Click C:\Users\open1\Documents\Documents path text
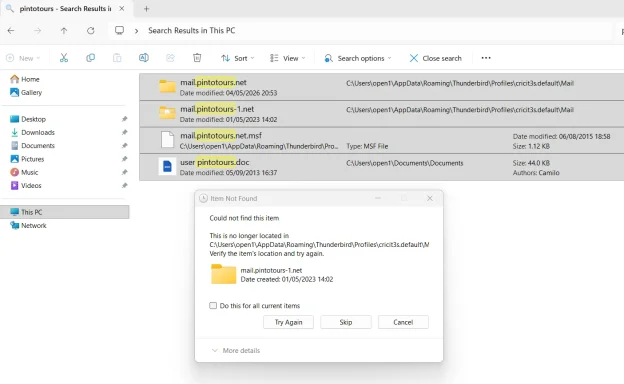624x384 pixels. point(405,163)
